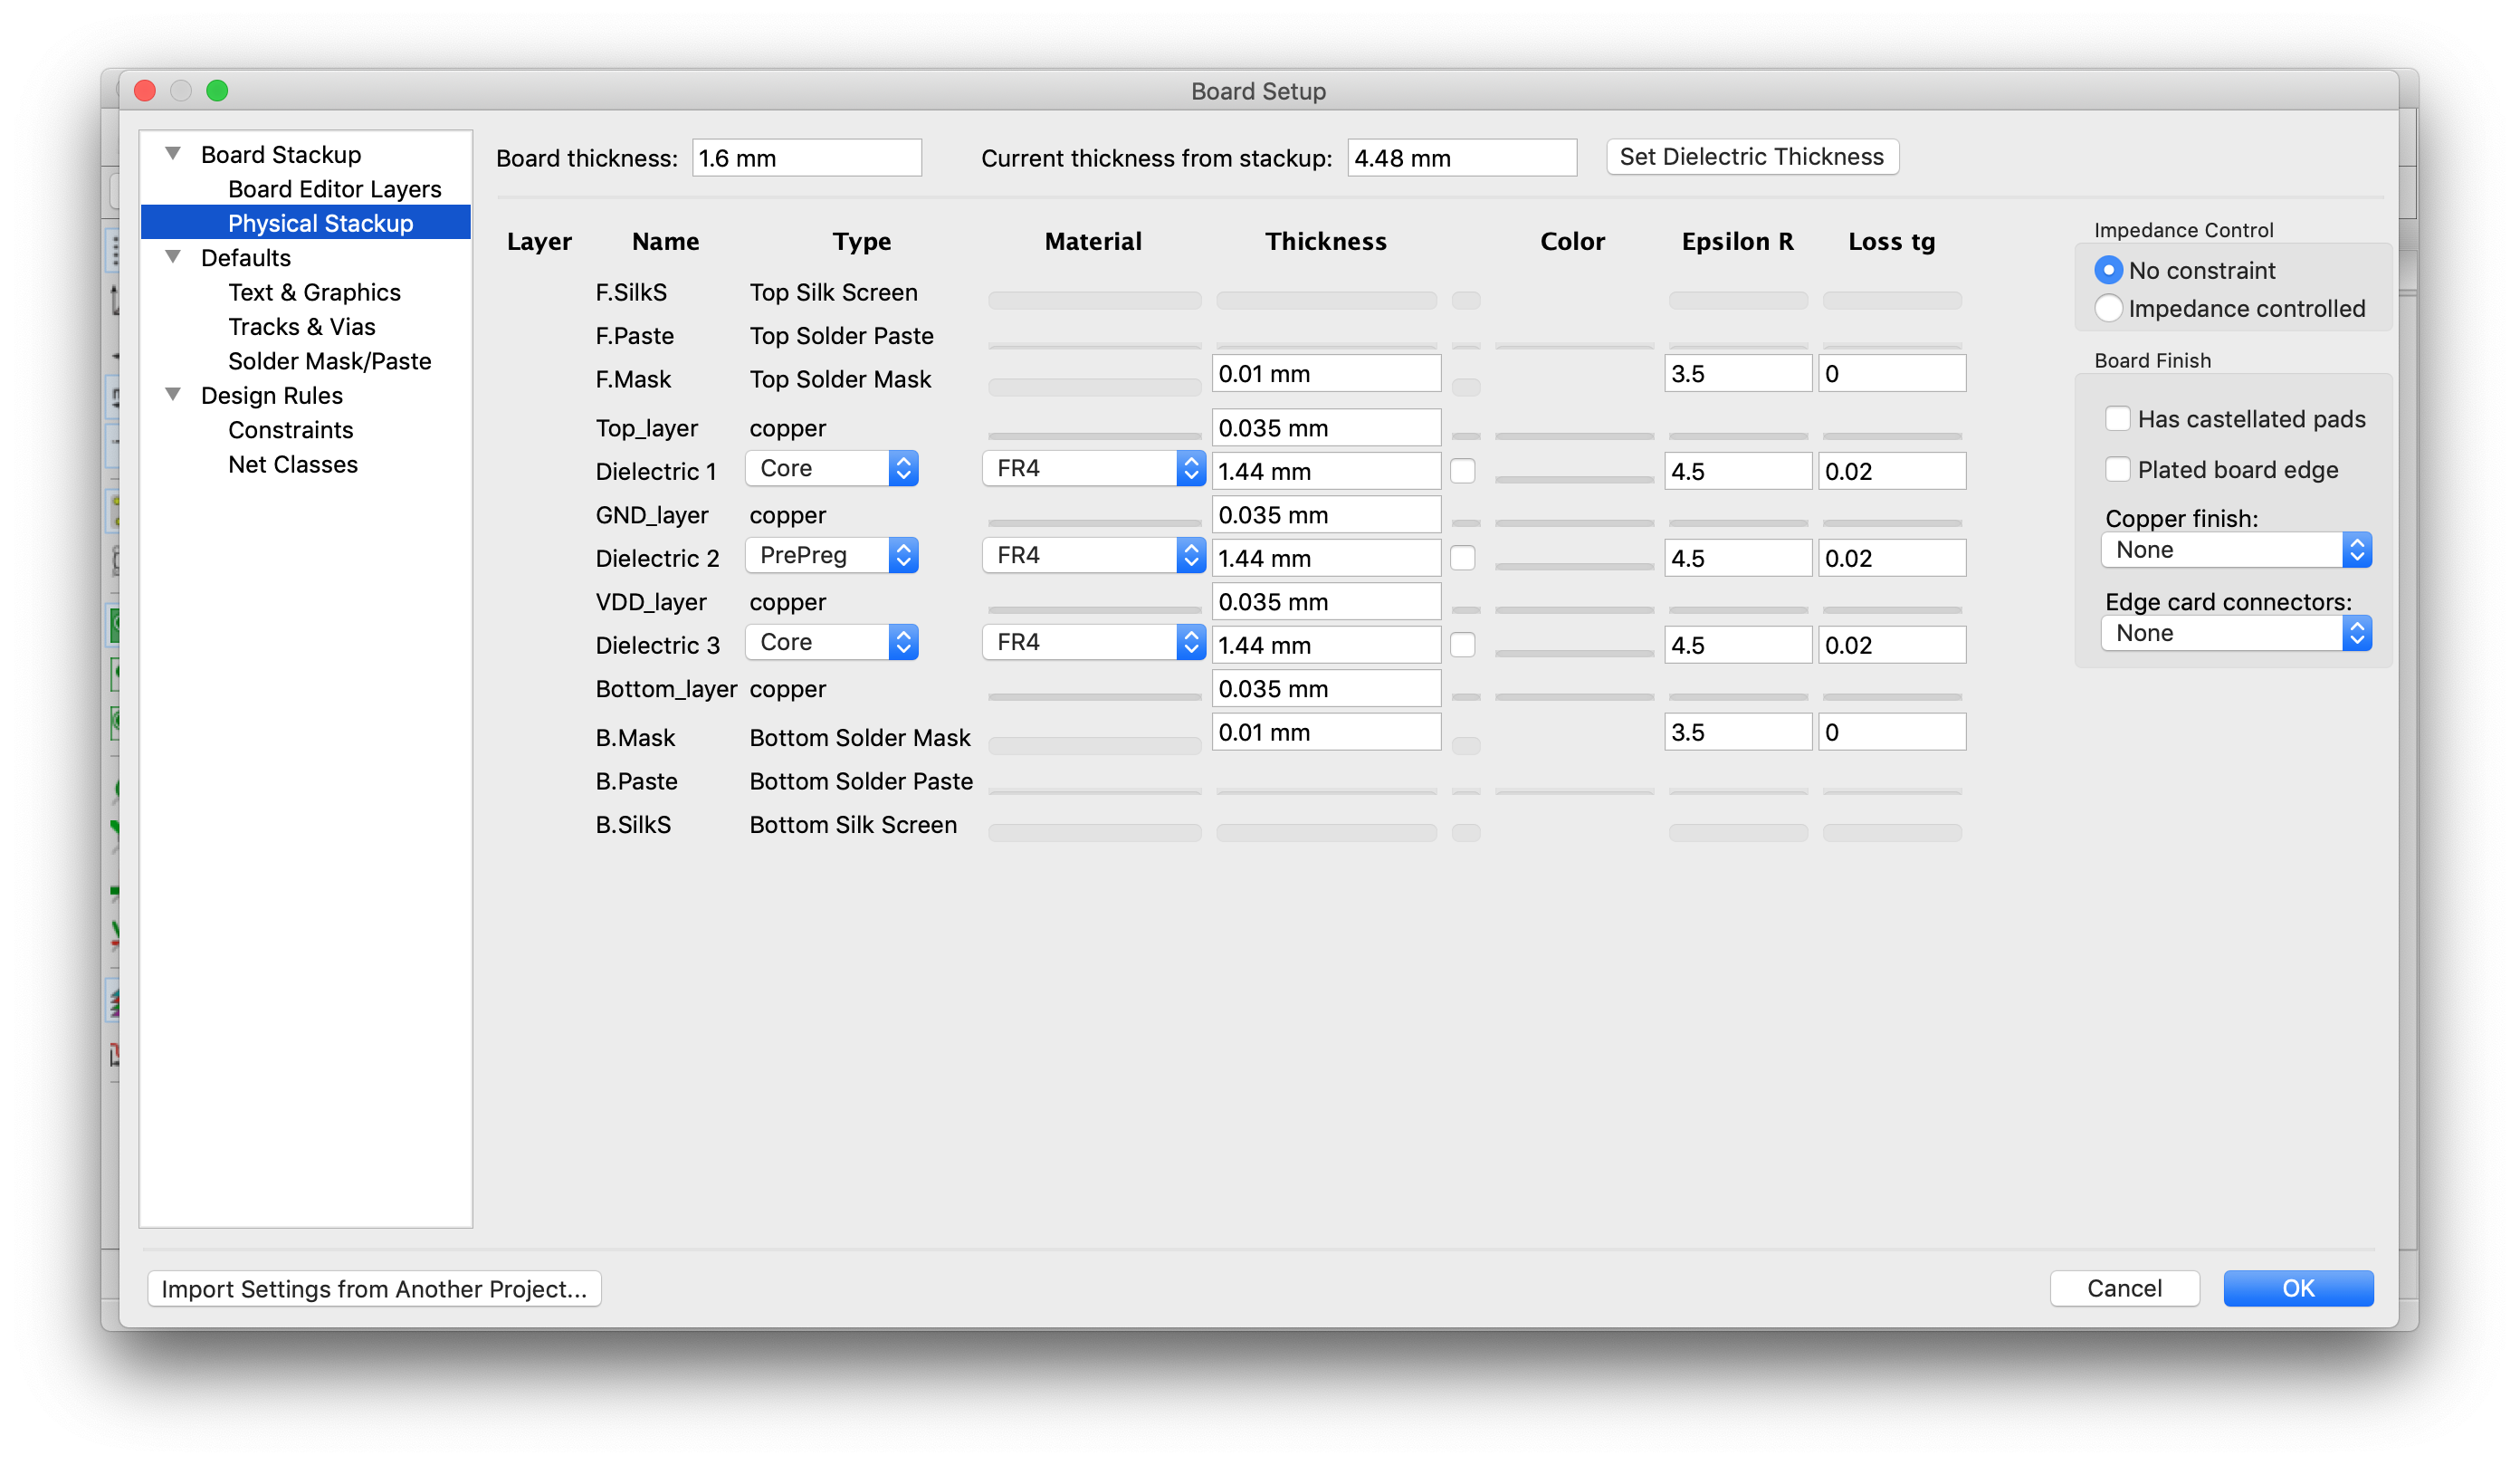
Task: Tick the Plated board edge checkbox
Action: coord(2117,469)
